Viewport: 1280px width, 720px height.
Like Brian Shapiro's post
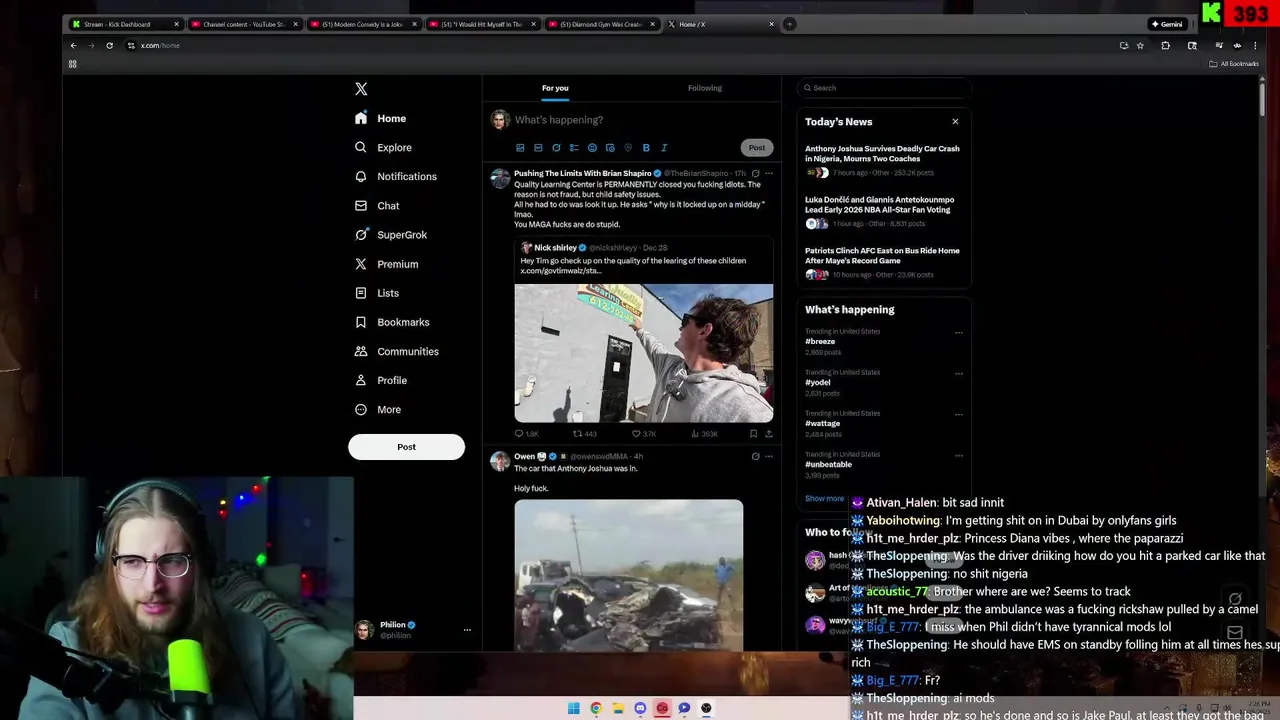pyautogui.click(x=643, y=434)
